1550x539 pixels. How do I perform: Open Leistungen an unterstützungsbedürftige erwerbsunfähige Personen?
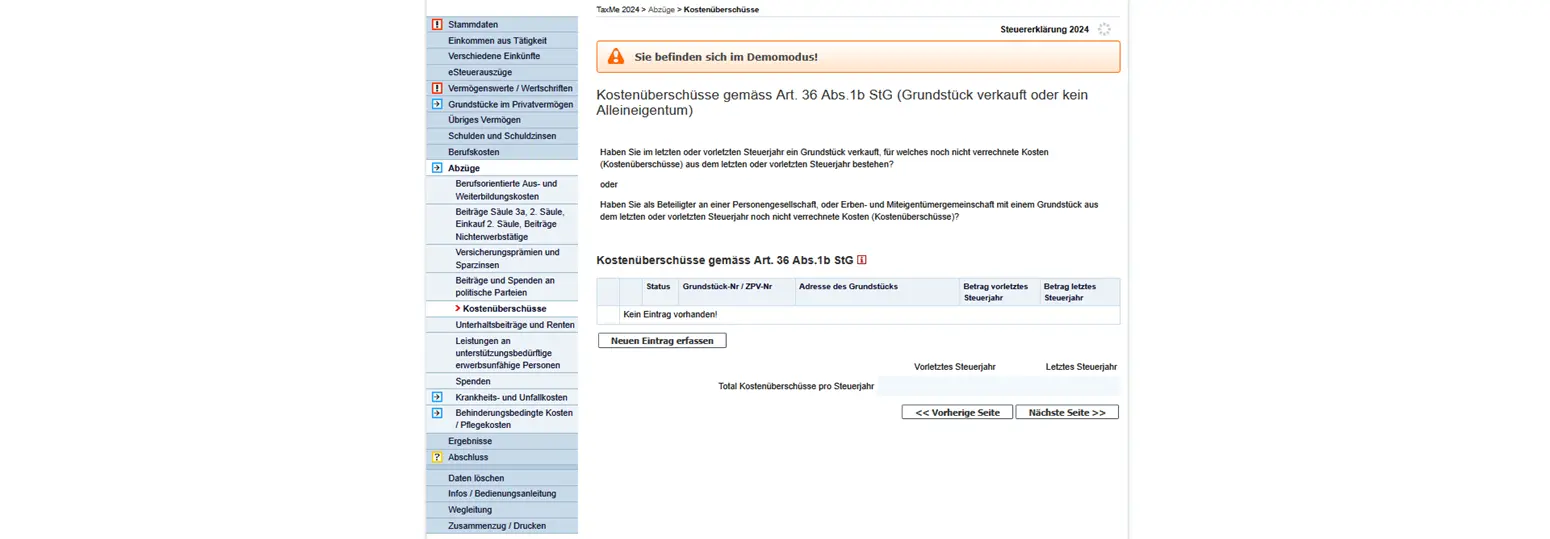coord(510,353)
